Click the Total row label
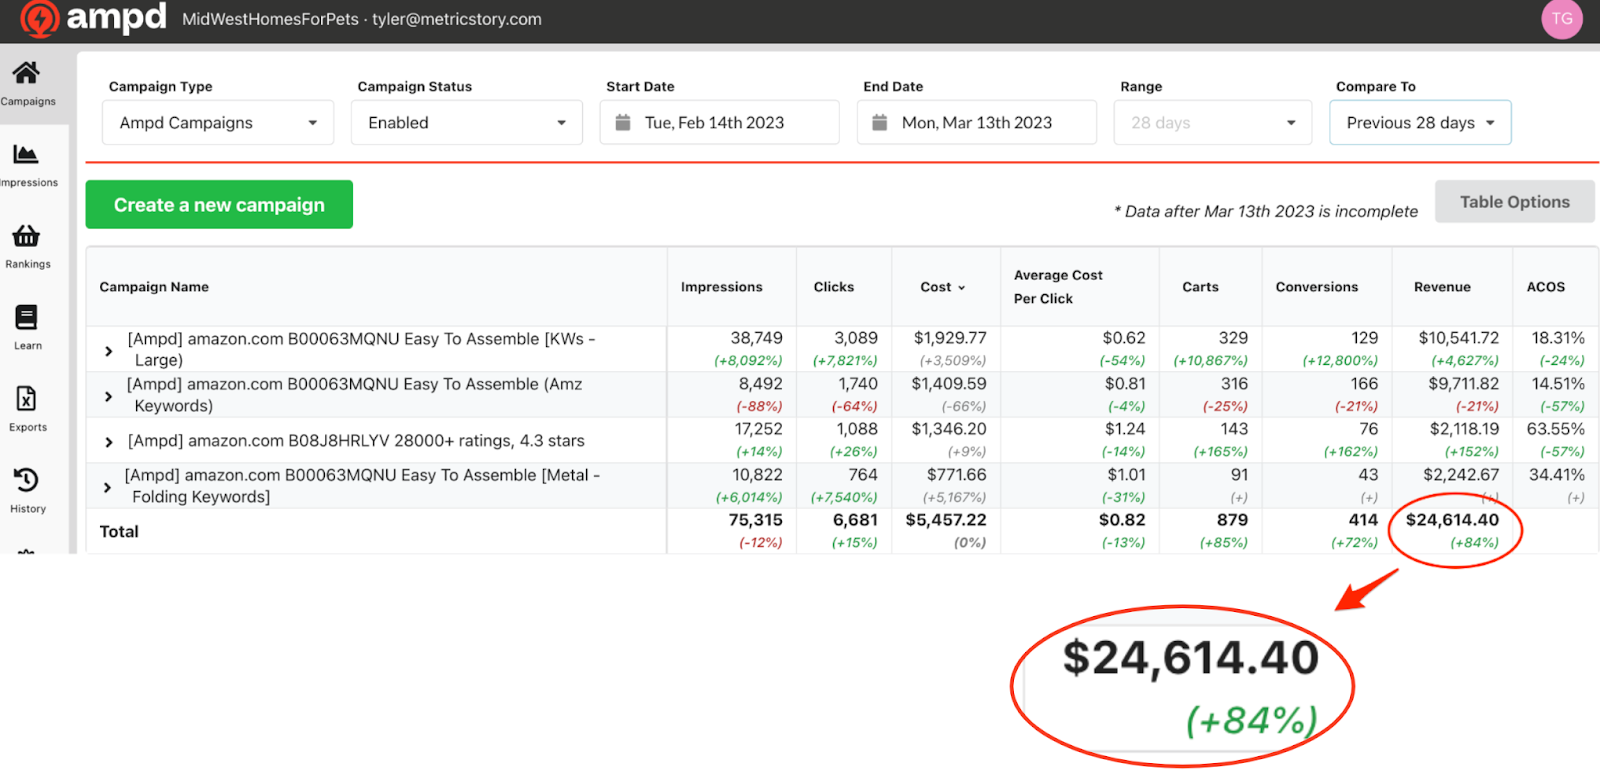Screen dimensions: 1600x770 119,532
